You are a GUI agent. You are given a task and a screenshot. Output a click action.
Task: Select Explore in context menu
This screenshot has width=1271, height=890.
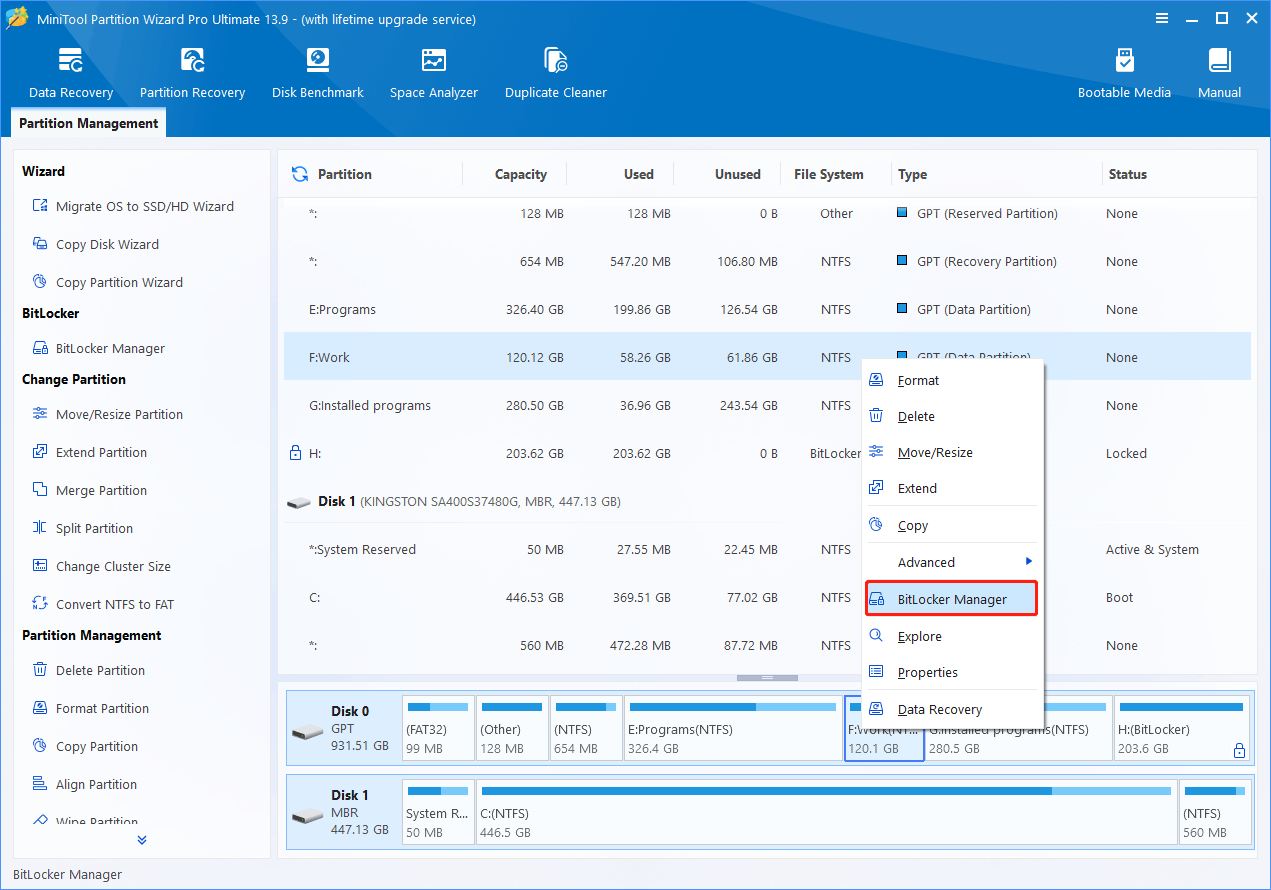pyautogui.click(x=953, y=636)
